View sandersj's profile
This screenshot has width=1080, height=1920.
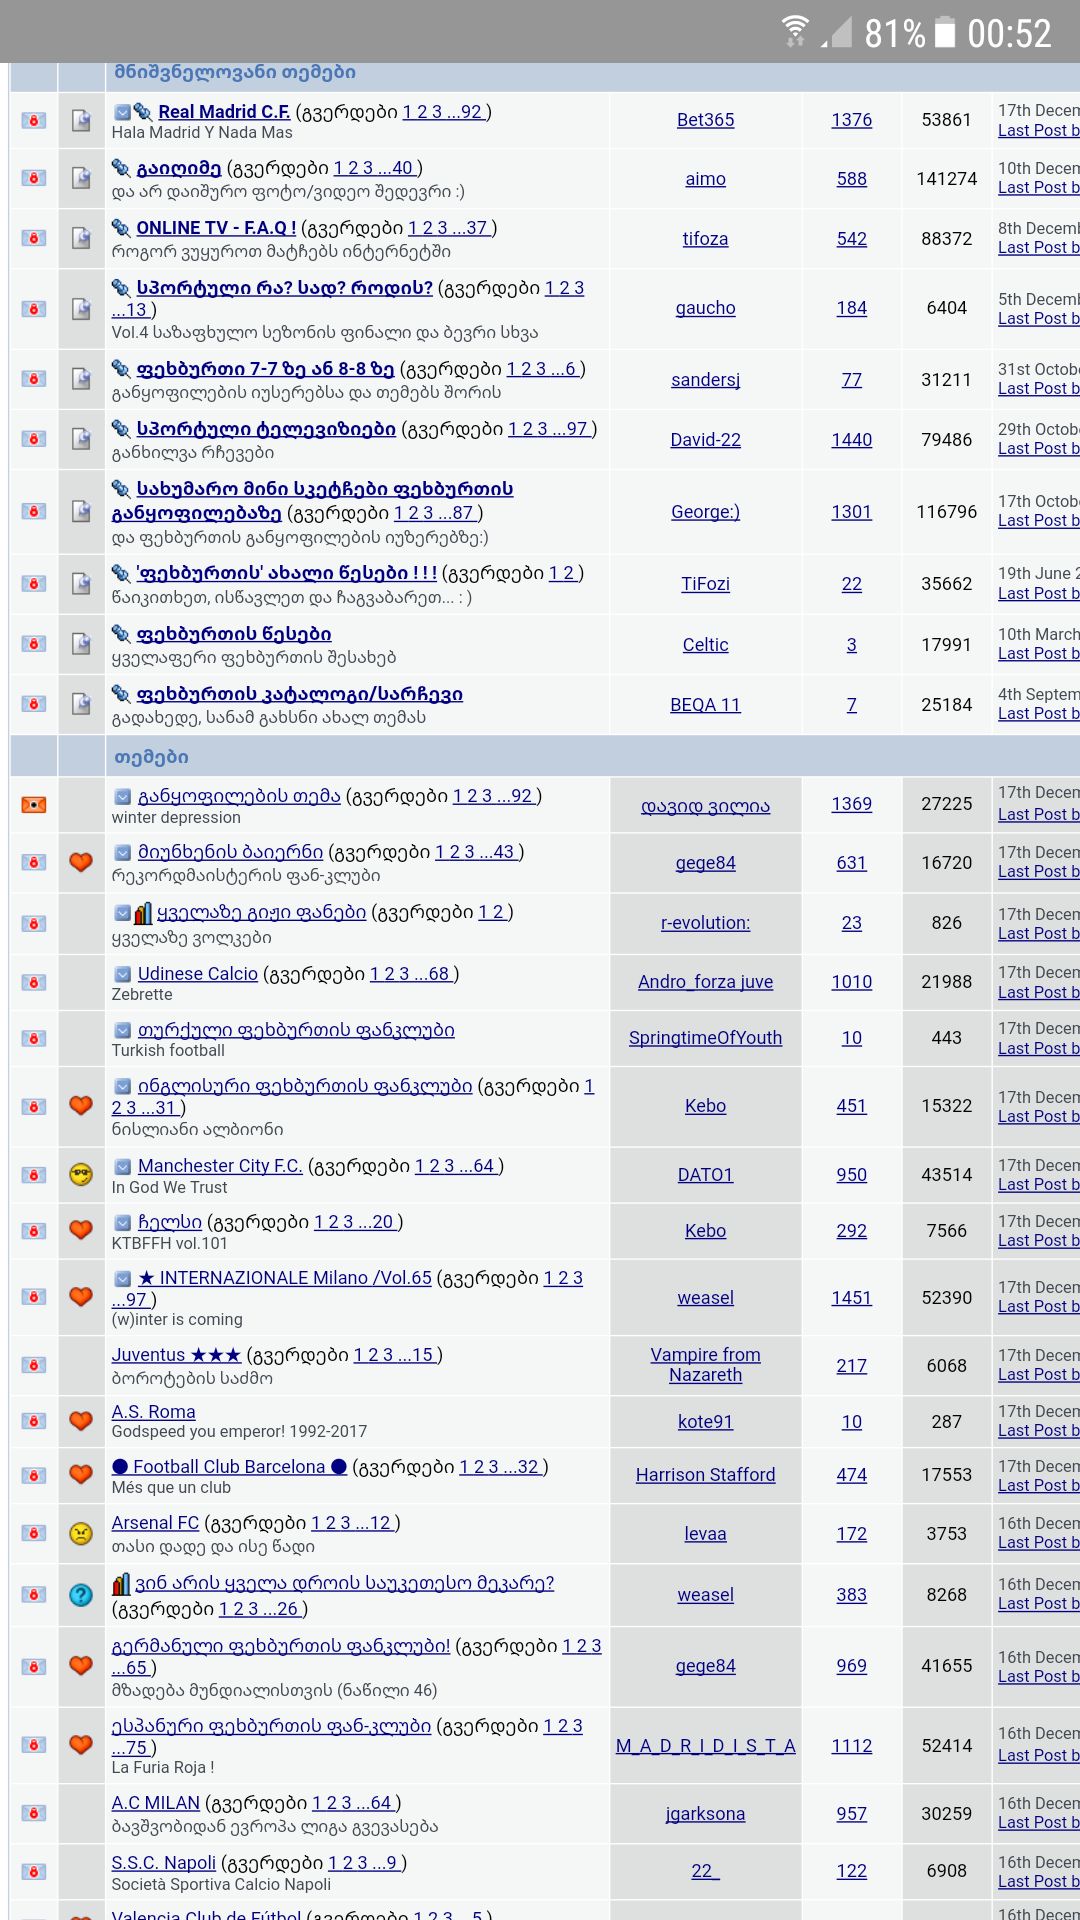(705, 380)
